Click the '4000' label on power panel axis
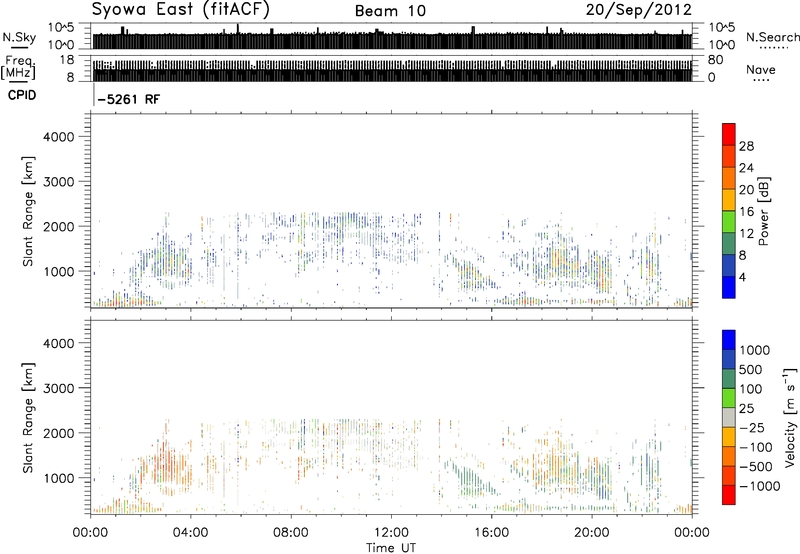800x554 pixels. coord(59,137)
